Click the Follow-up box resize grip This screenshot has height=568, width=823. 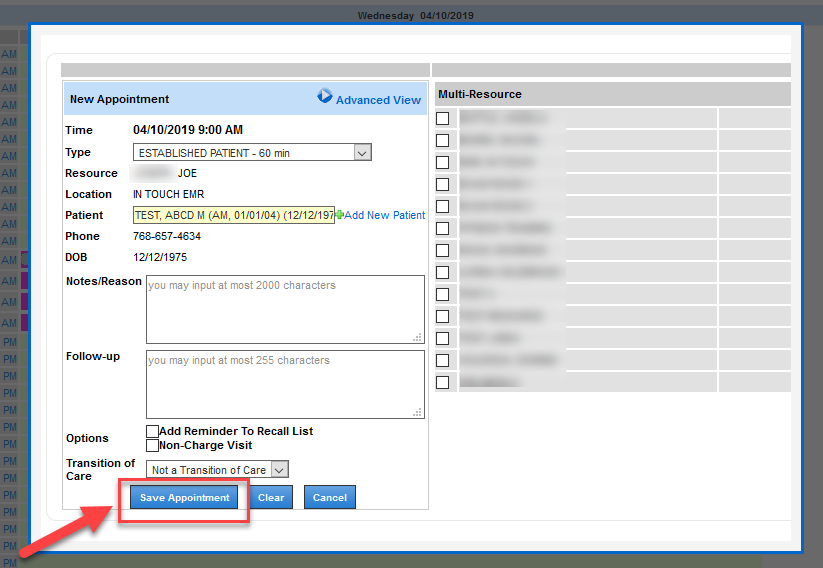pyautogui.click(x=417, y=411)
